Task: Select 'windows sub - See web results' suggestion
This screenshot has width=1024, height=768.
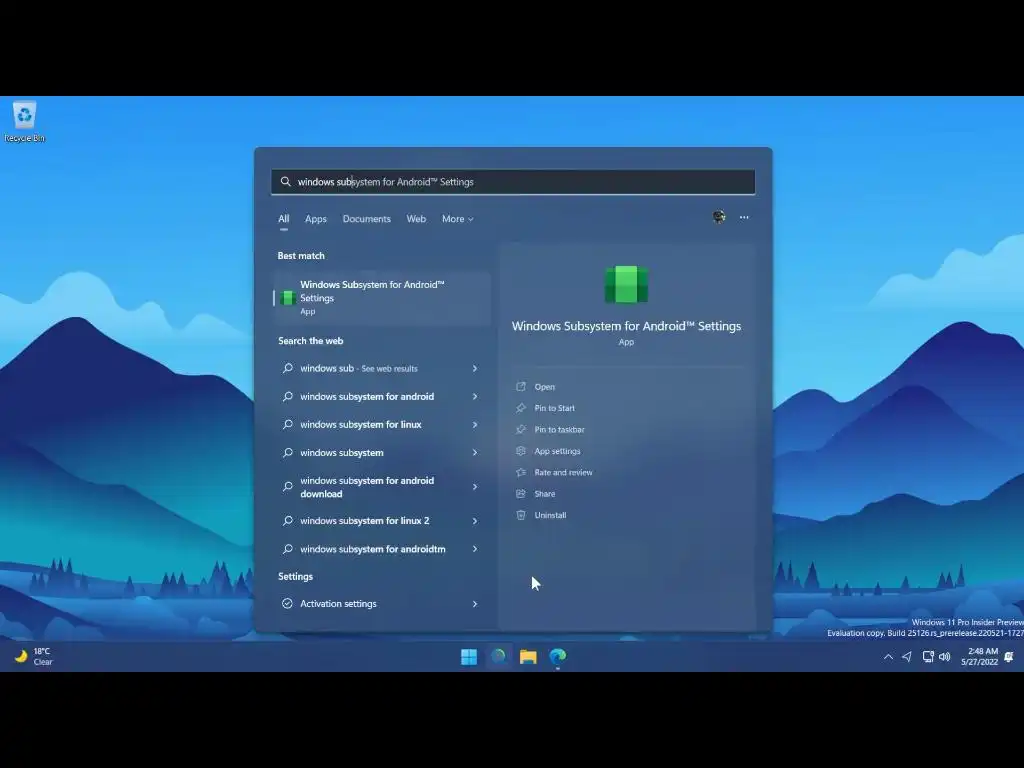Action: click(359, 368)
